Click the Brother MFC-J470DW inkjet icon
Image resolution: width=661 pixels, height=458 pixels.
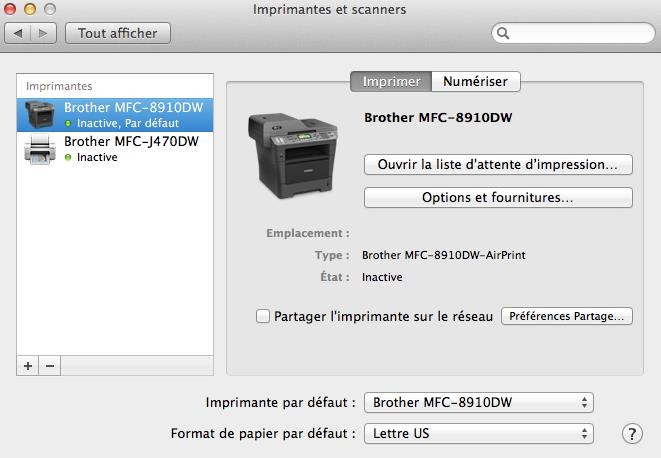(40, 149)
